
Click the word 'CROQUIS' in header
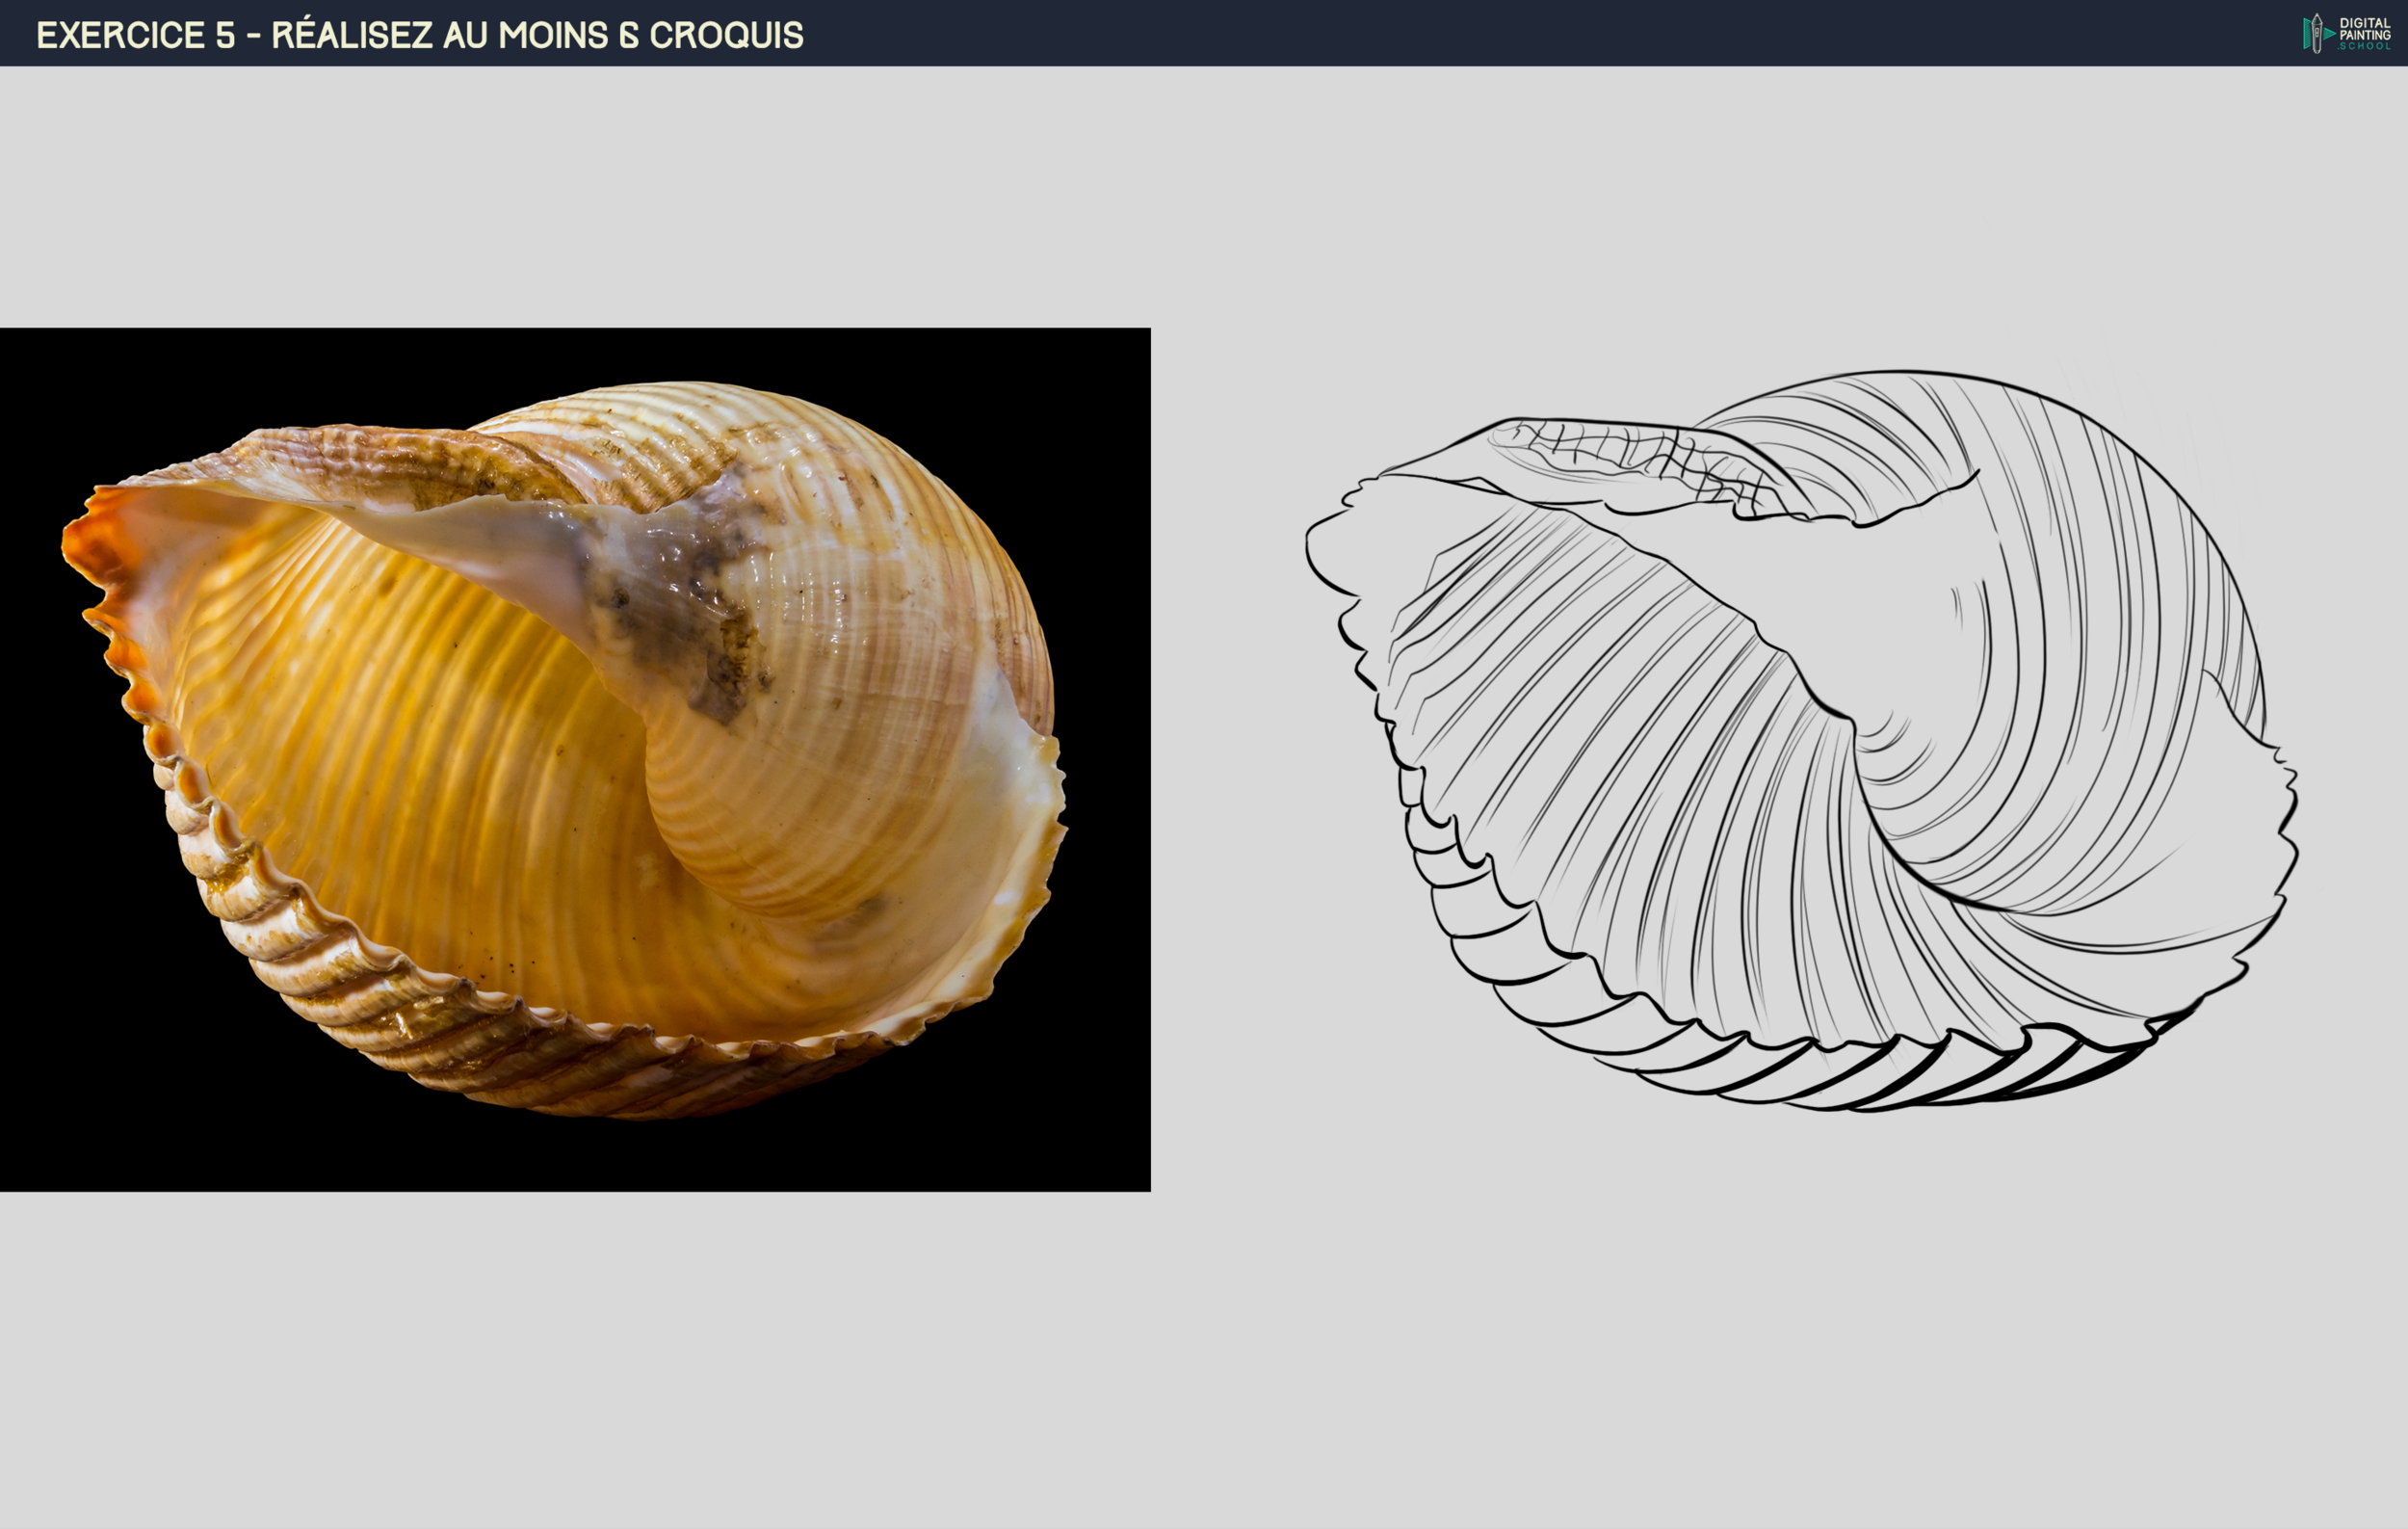pyautogui.click(x=726, y=35)
